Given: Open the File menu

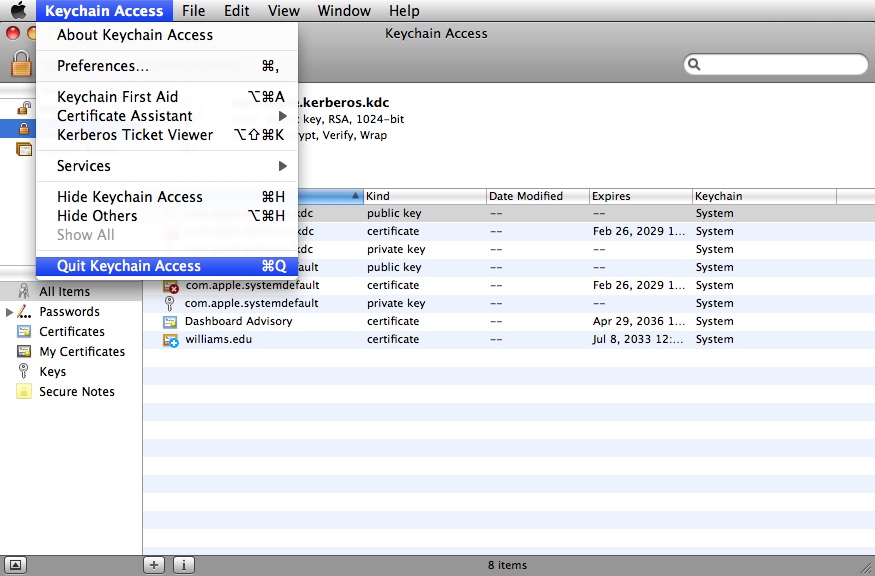Looking at the screenshot, I should click(194, 11).
